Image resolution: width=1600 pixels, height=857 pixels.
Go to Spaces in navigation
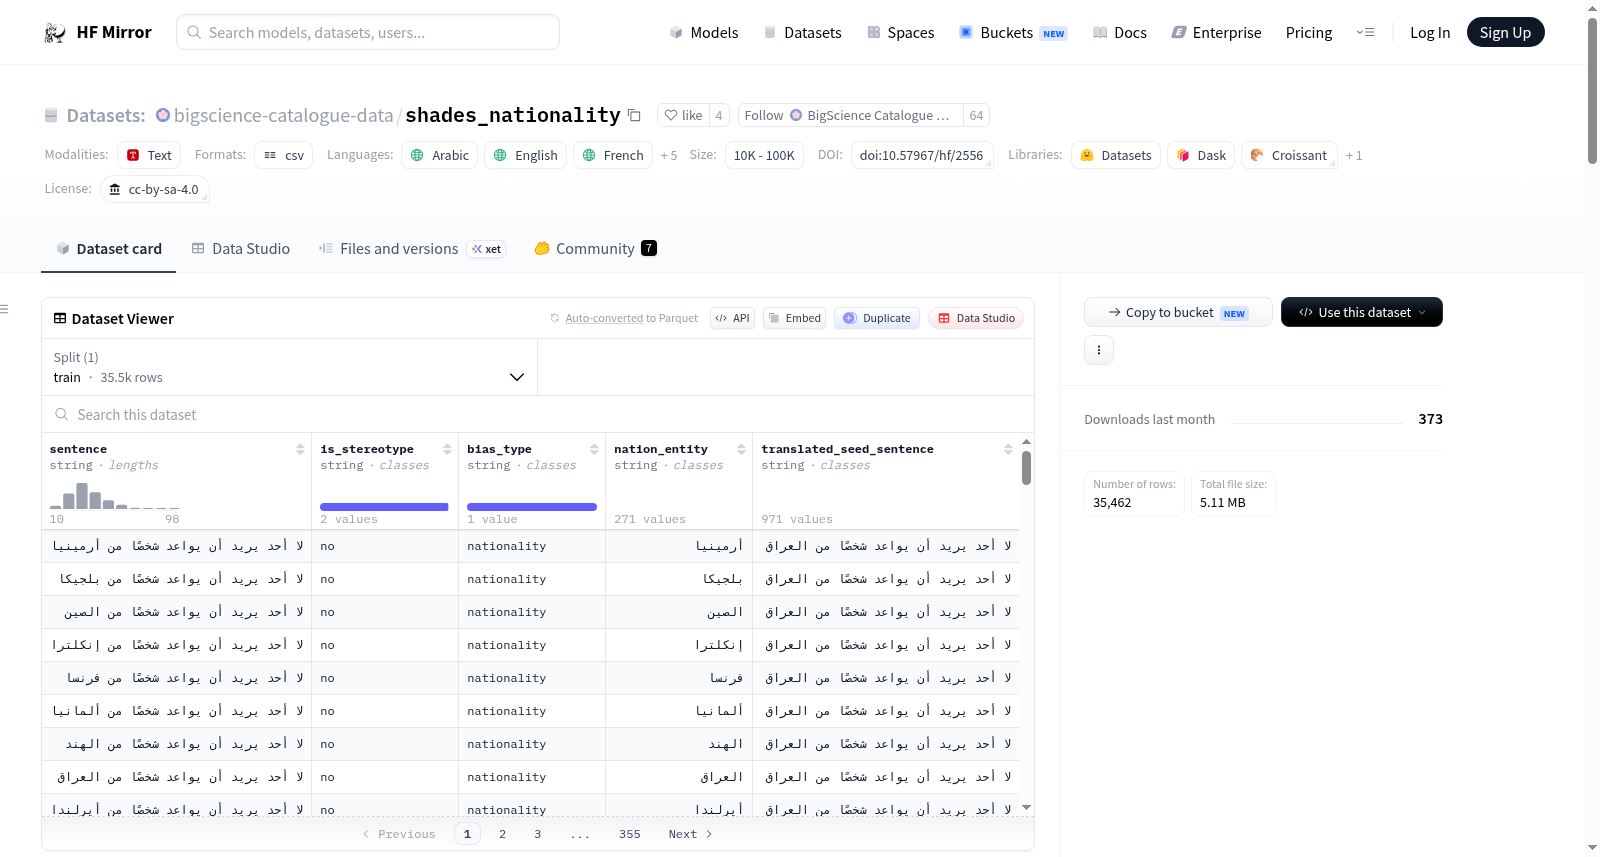901,33
